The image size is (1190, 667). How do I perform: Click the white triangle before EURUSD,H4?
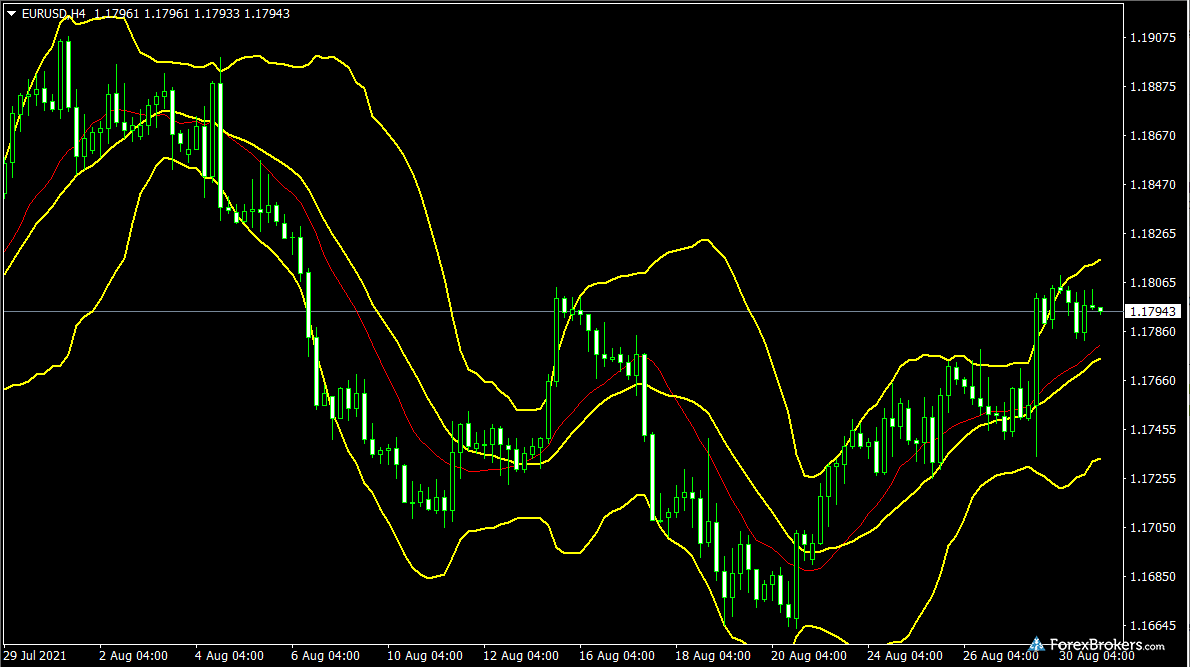click(x=11, y=14)
